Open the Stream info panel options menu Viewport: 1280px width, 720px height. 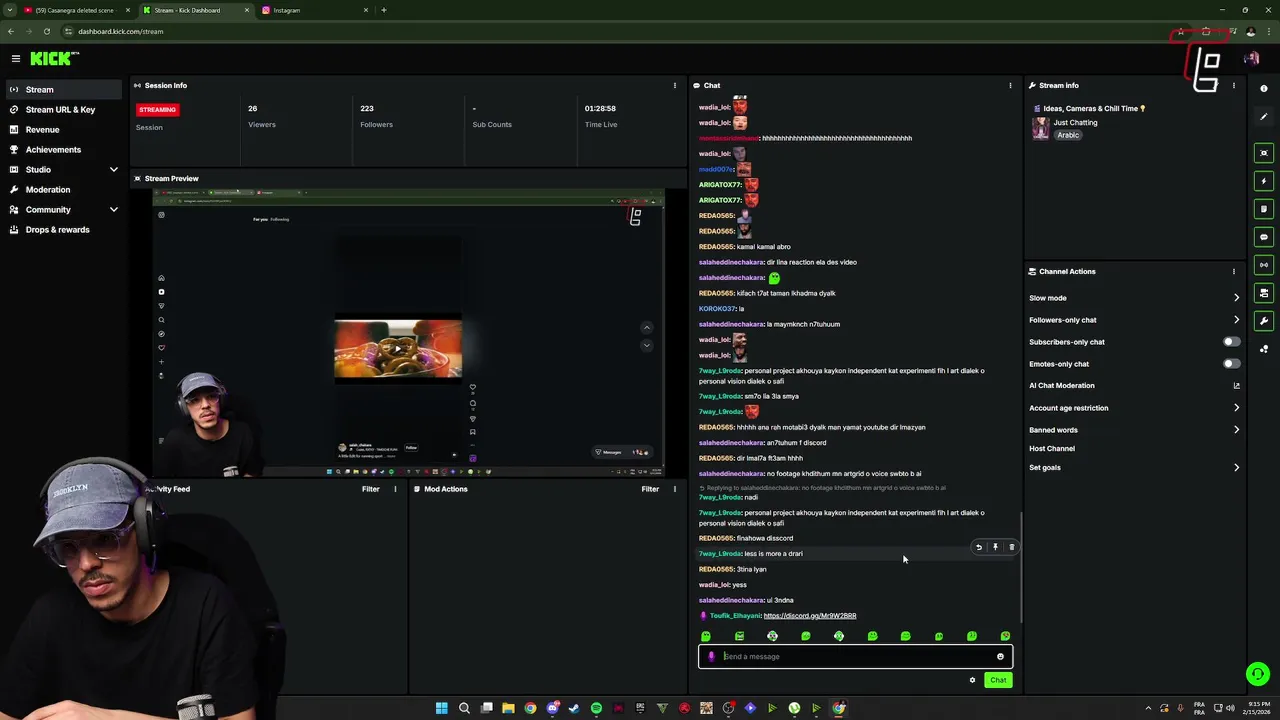coord(1233,85)
